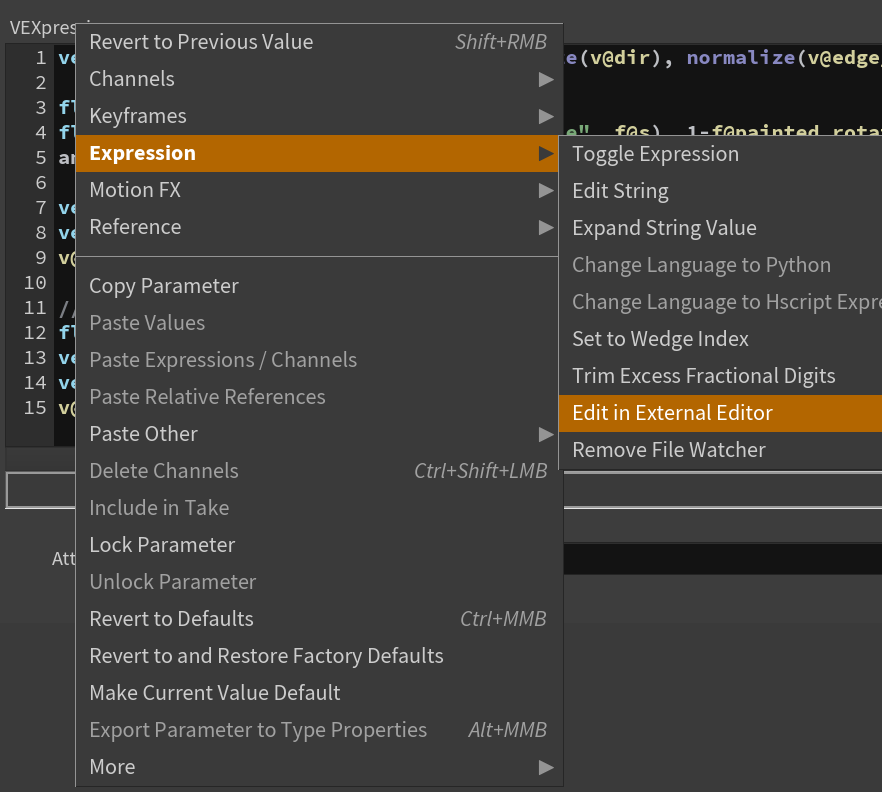The width and height of the screenshot is (882, 792).
Task: Click line number 15 in the VEX editor
Action: pos(35,408)
